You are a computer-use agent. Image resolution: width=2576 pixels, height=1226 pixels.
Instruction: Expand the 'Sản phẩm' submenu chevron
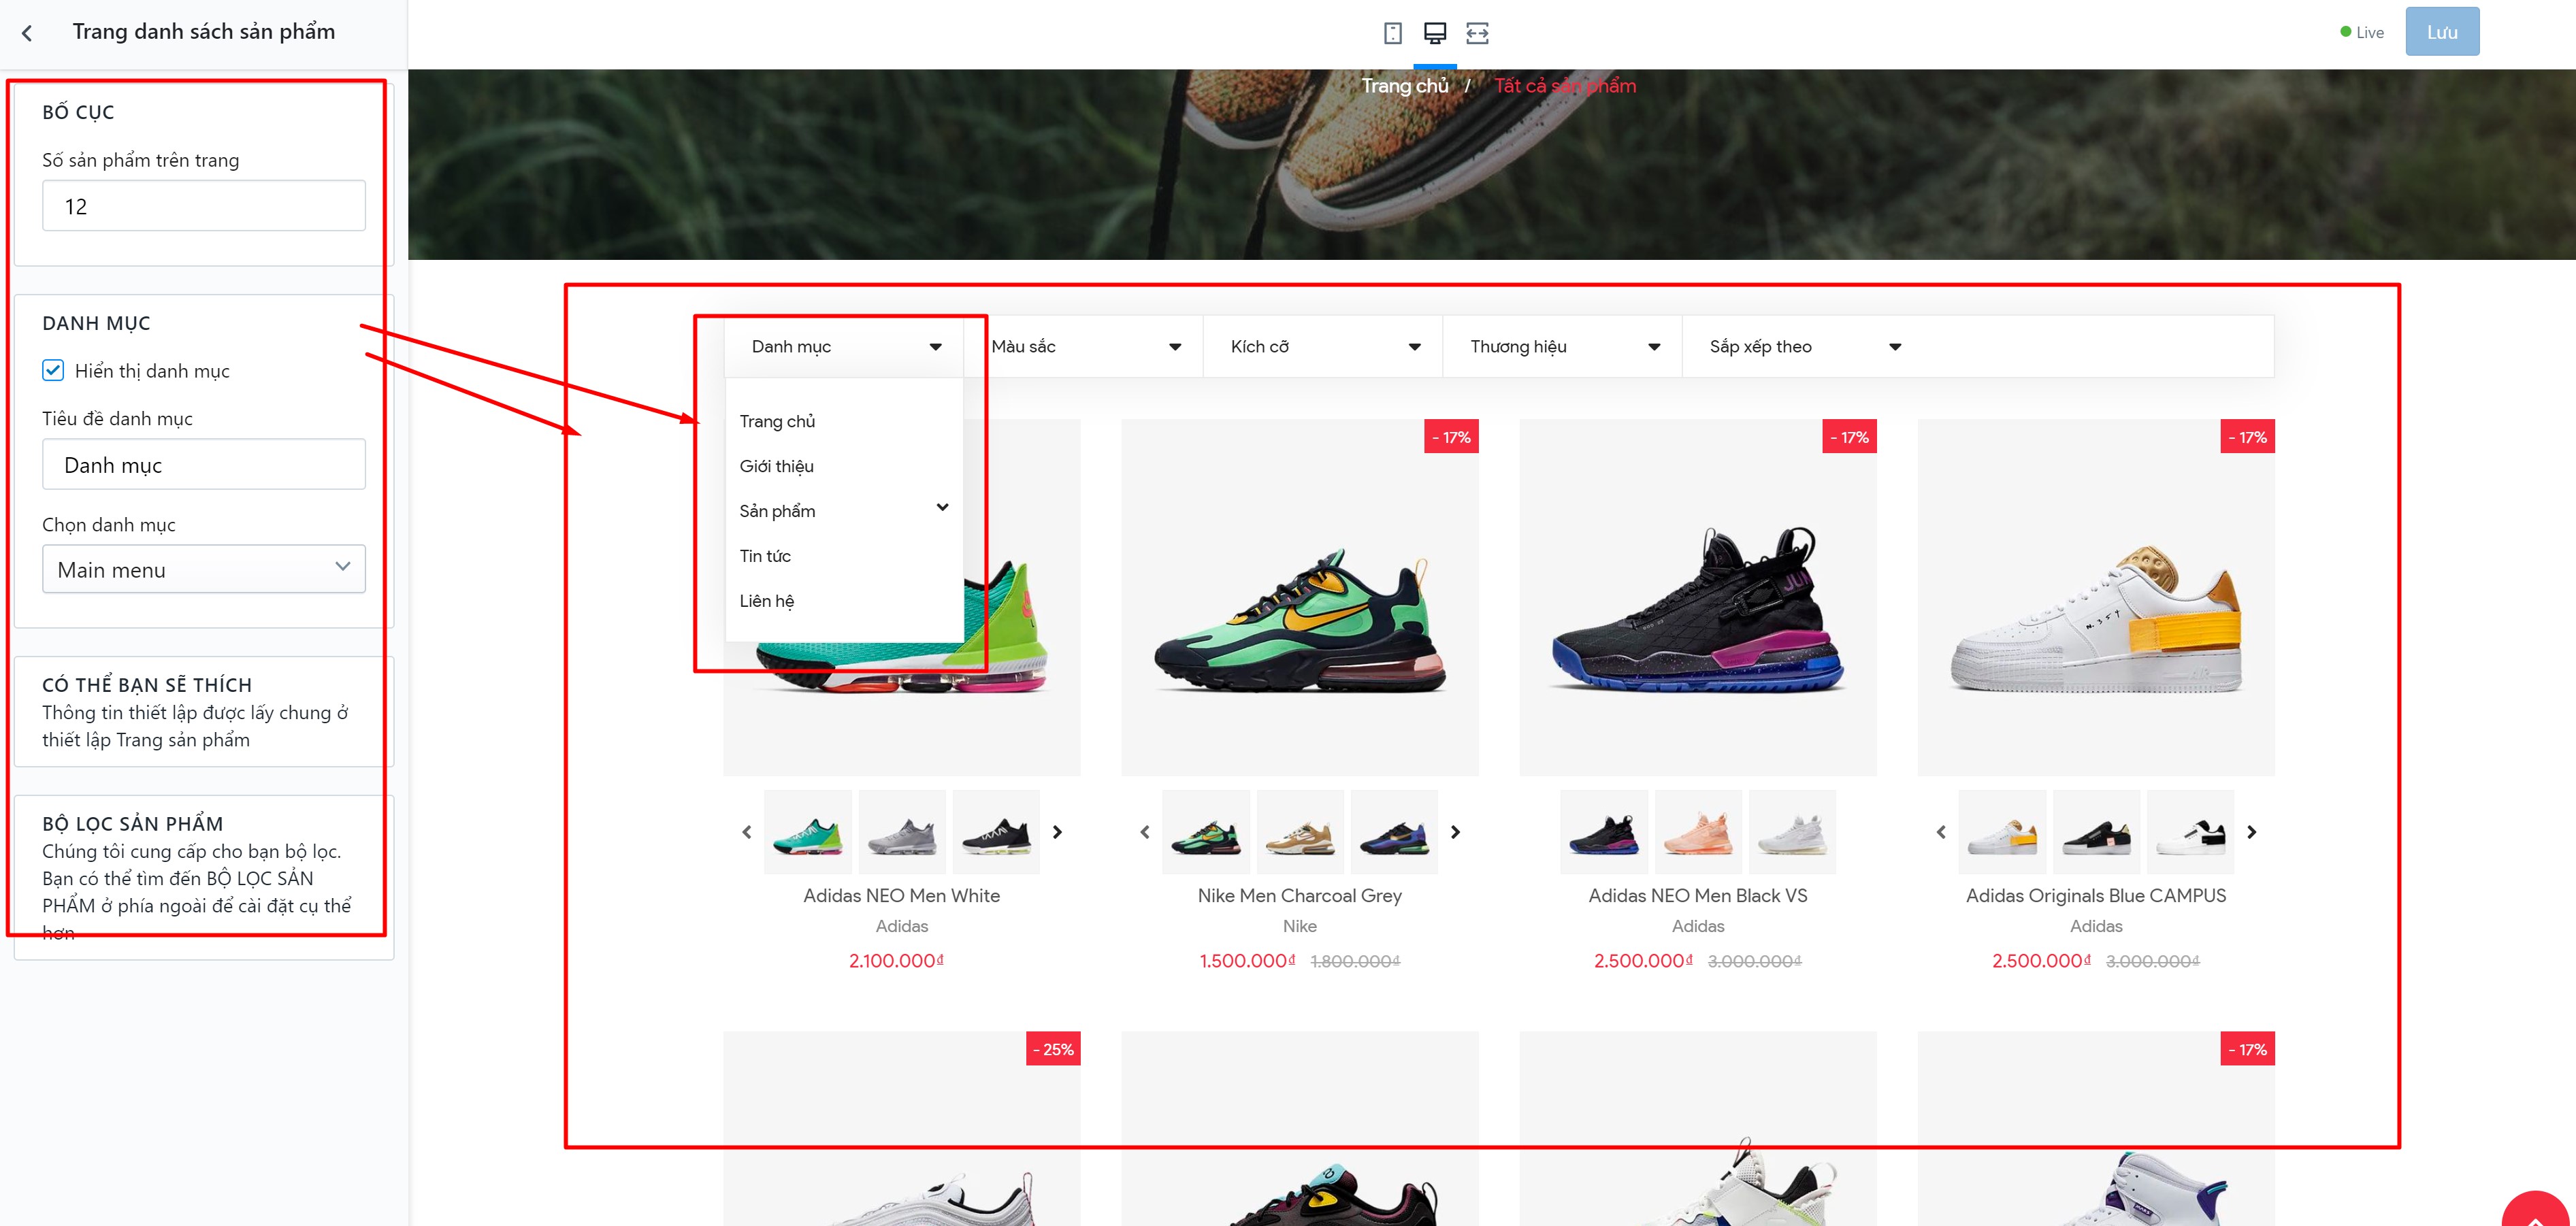tap(942, 508)
